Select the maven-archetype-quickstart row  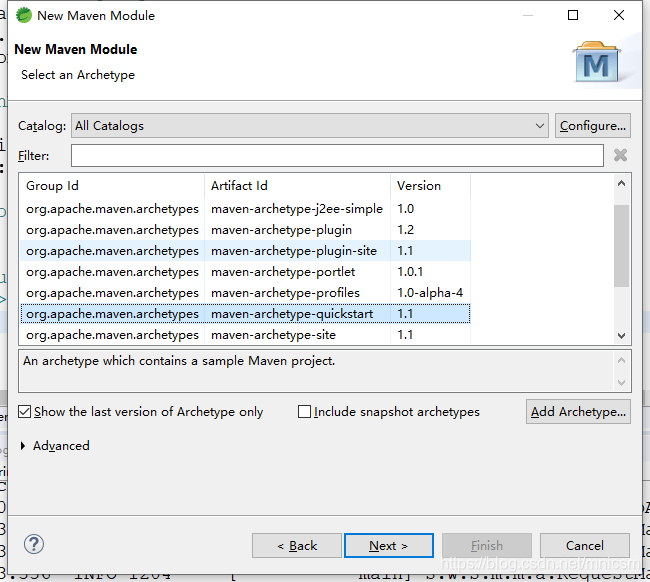click(x=245, y=314)
